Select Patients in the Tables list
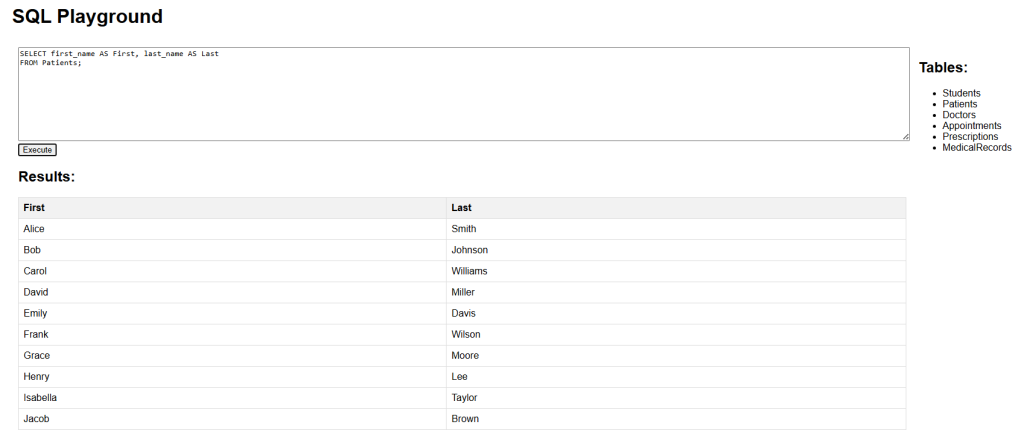This screenshot has width=1024, height=442. tap(960, 104)
